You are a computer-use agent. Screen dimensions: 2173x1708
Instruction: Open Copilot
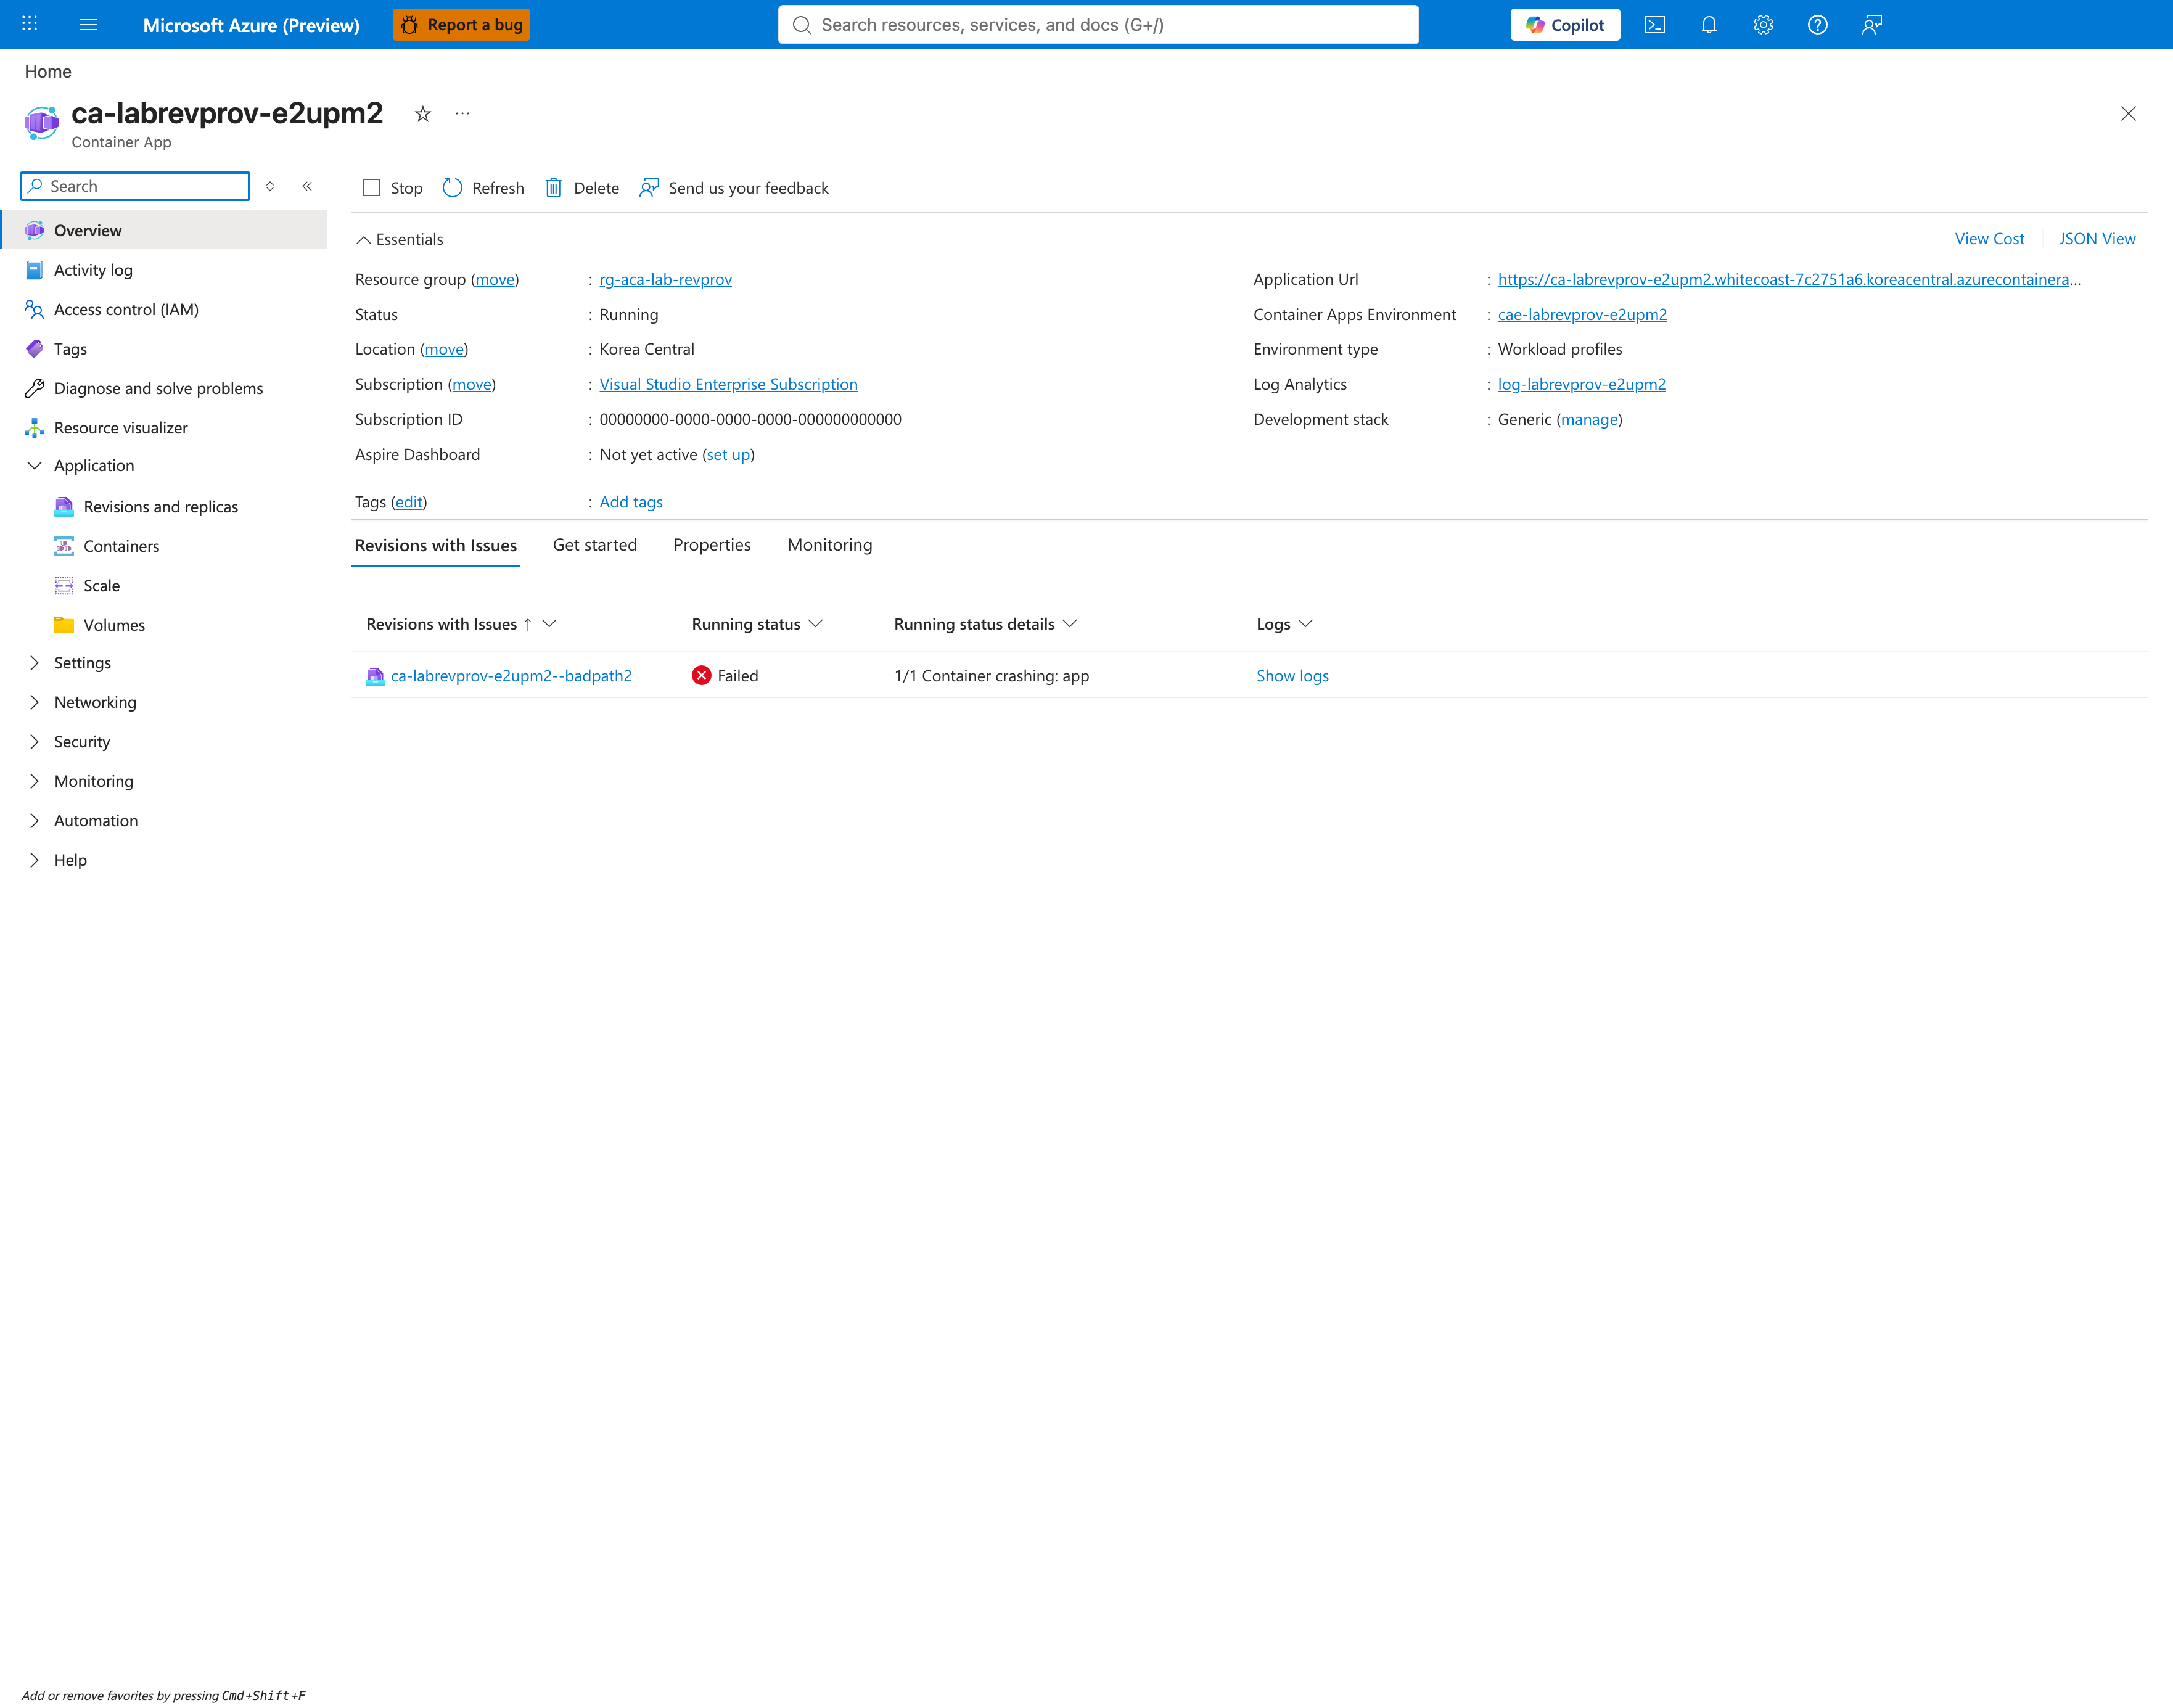pos(1565,24)
